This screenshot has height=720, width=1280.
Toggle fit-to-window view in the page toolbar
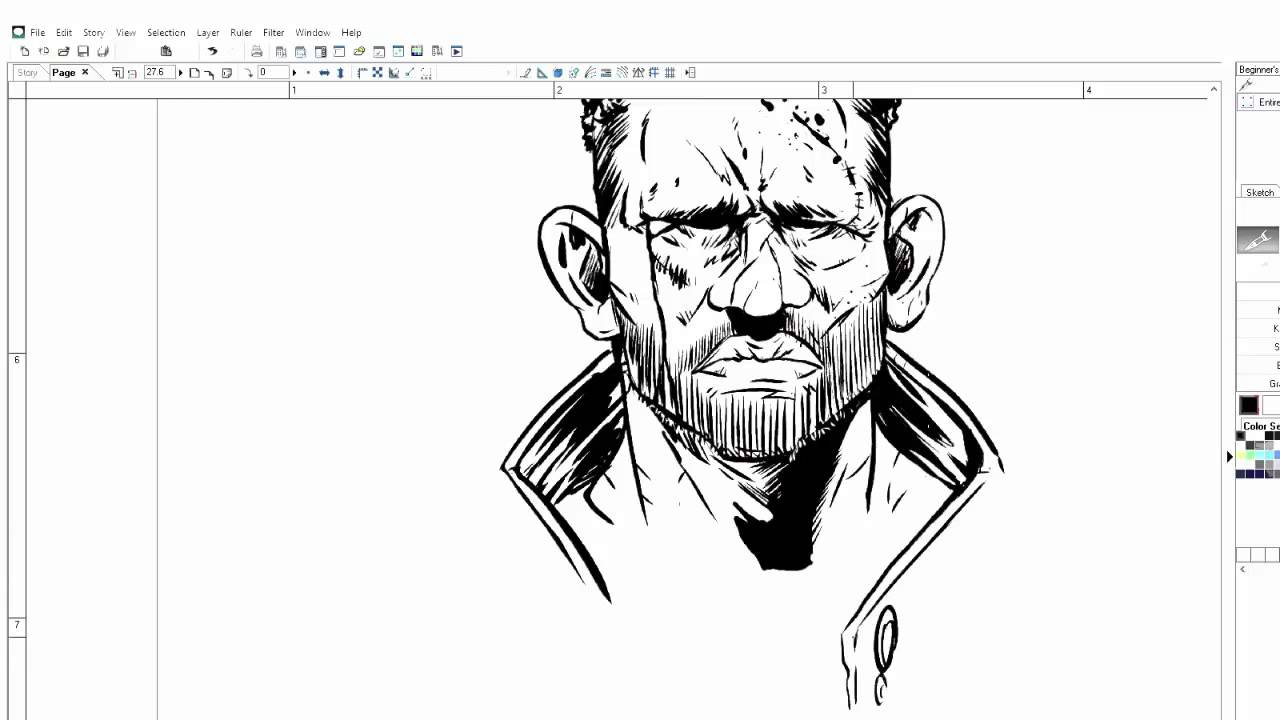click(x=195, y=72)
